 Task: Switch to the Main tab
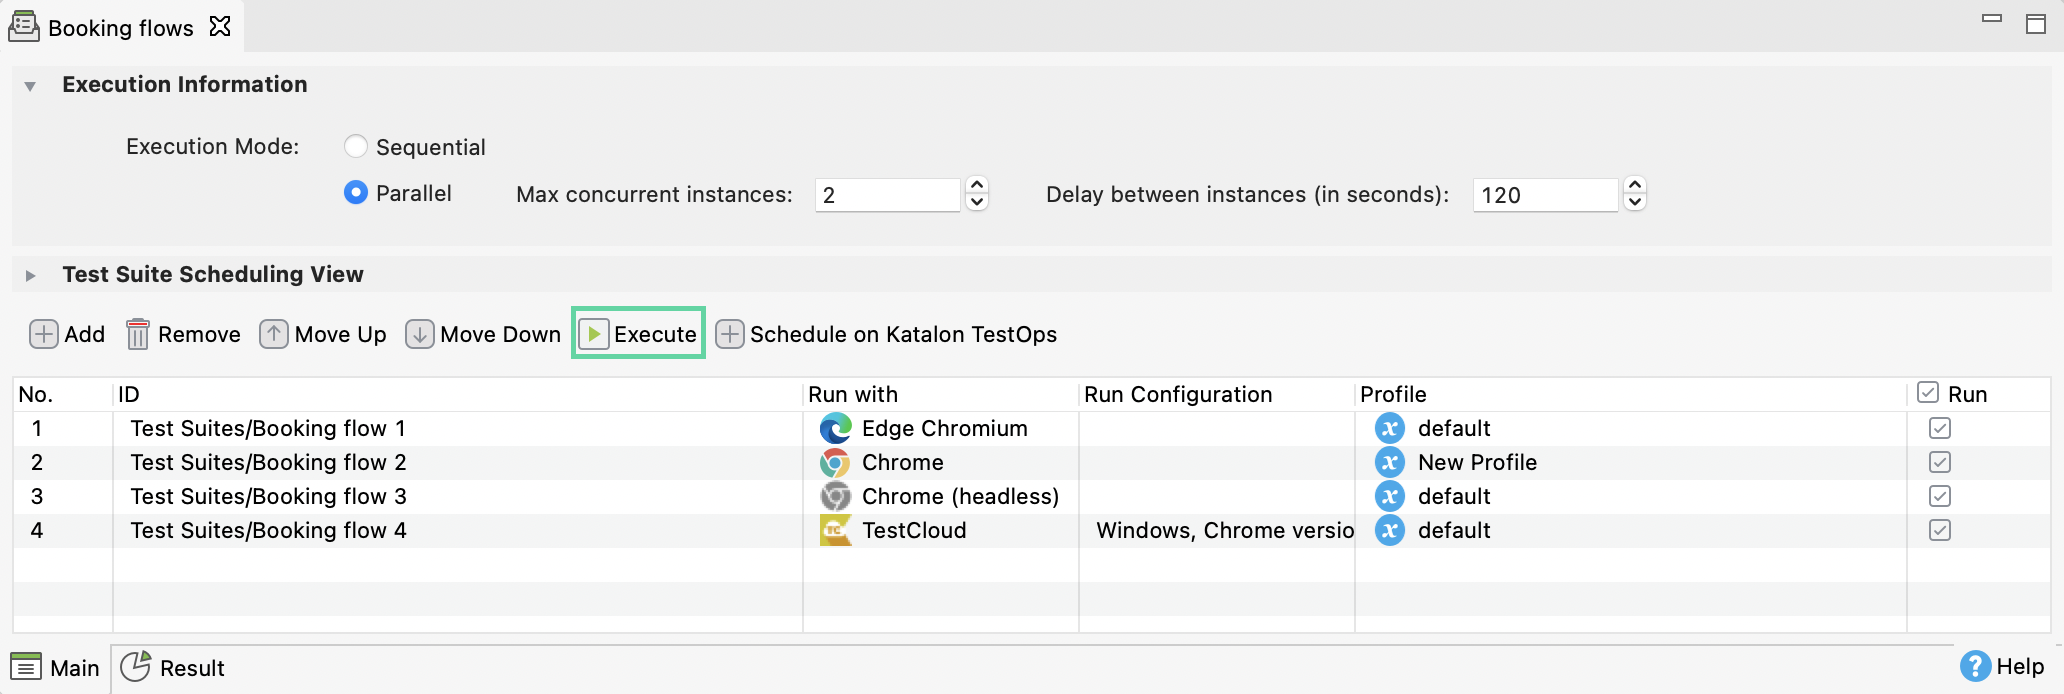56,668
